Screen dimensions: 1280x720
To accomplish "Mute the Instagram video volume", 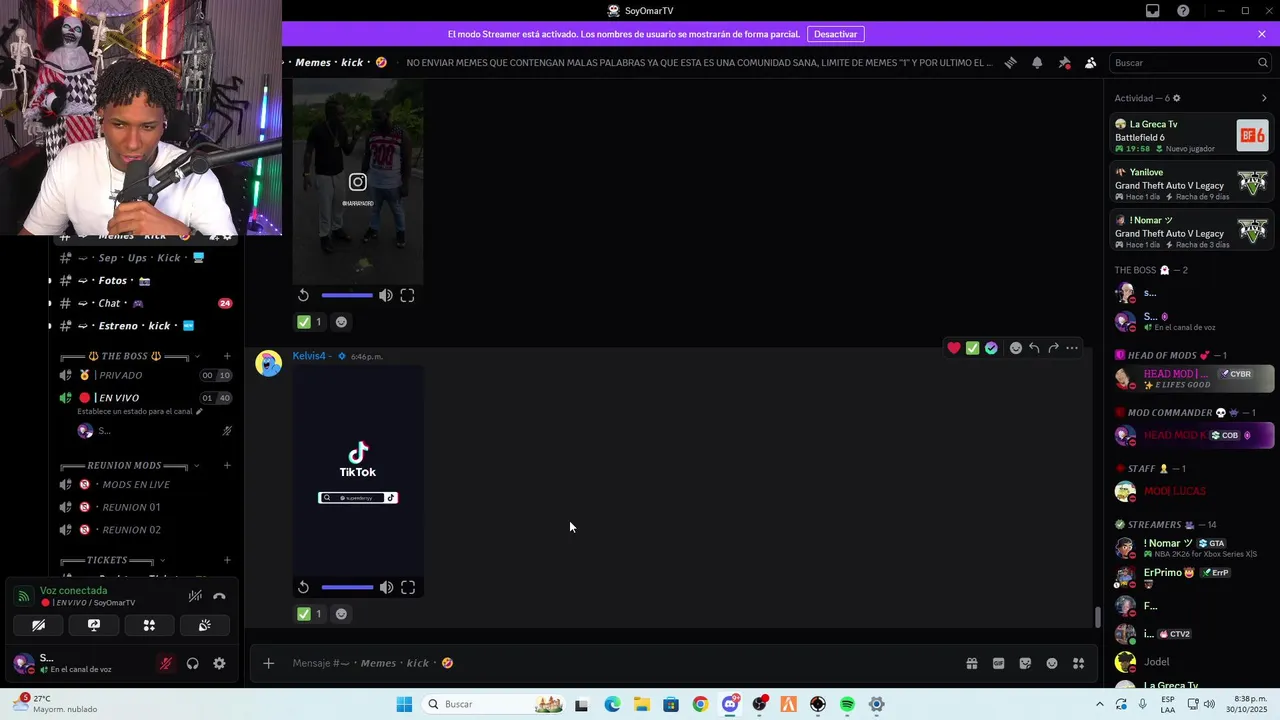I will 386,295.
